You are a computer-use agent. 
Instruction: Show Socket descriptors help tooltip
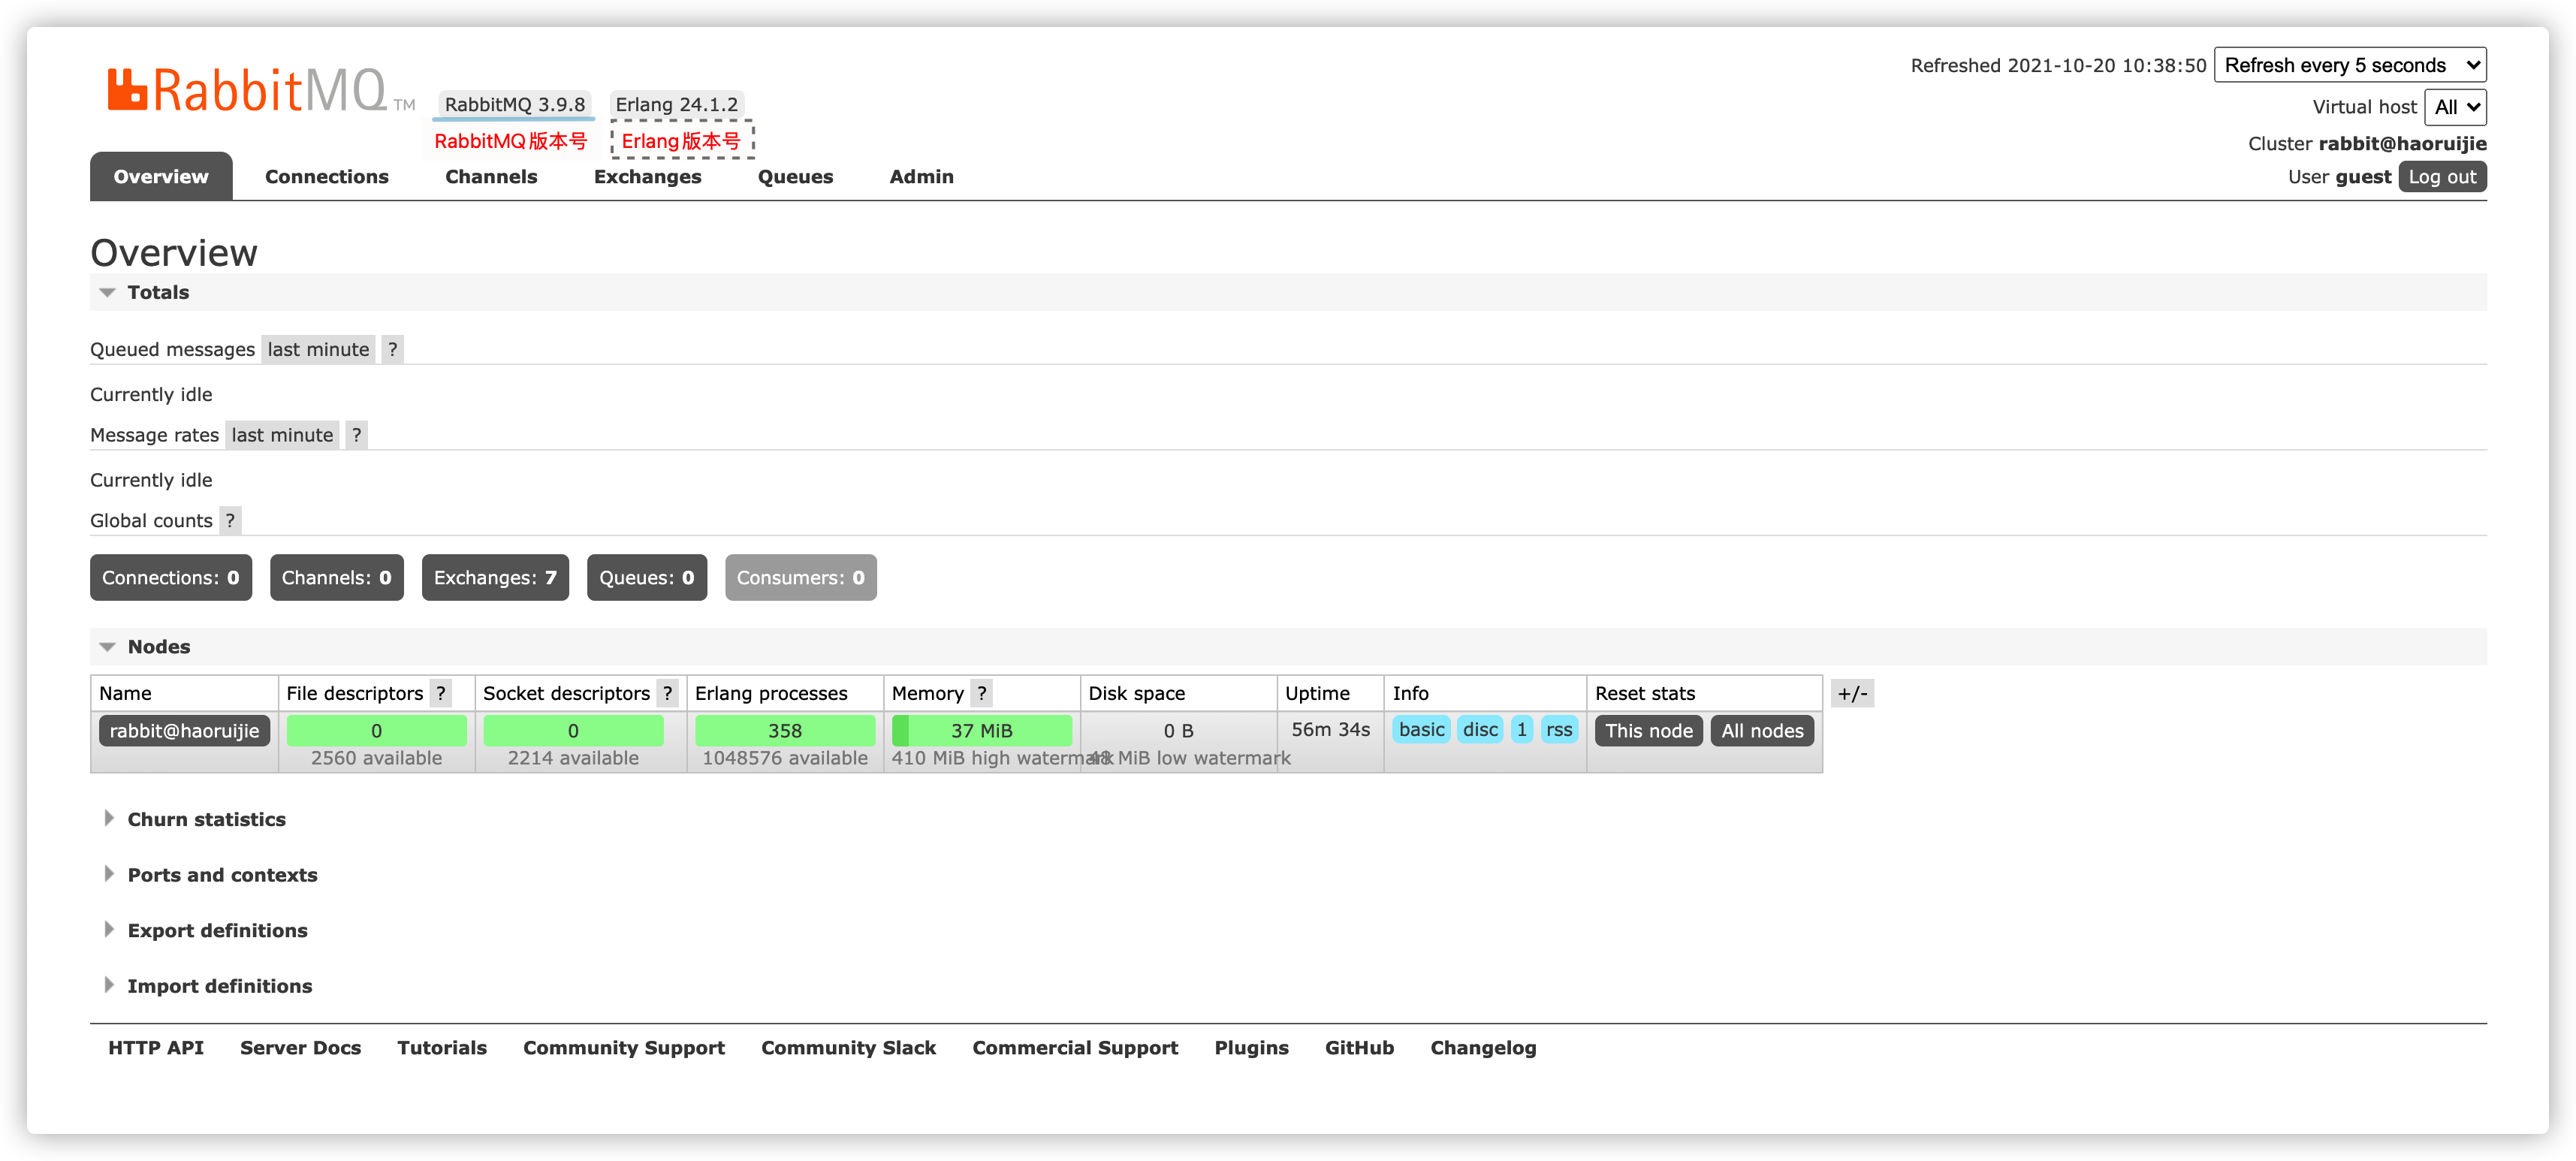click(667, 693)
